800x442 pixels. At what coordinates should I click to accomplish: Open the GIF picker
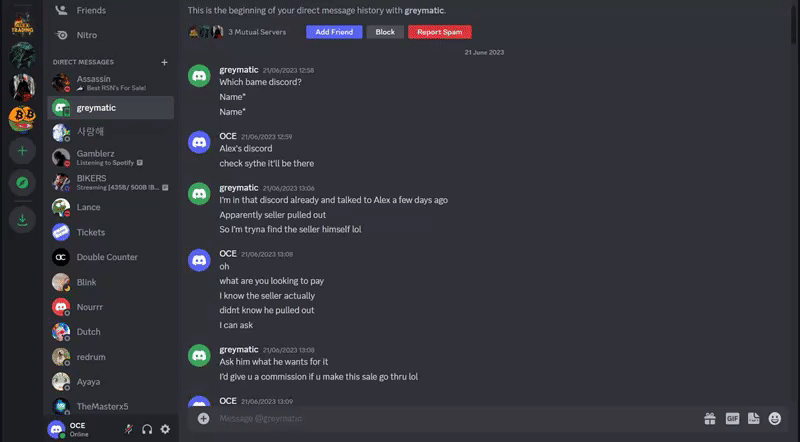click(732, 419)
